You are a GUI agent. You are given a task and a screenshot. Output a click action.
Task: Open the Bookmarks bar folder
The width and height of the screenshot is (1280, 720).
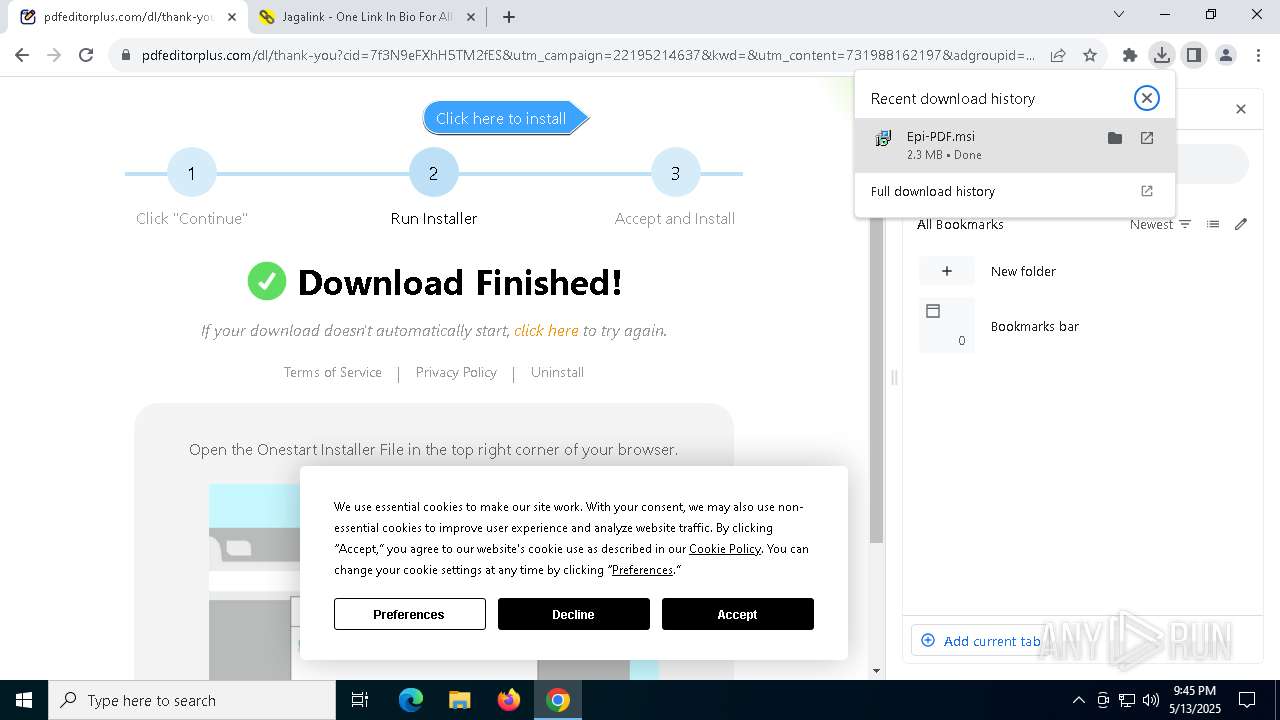tap(1085, 326)
